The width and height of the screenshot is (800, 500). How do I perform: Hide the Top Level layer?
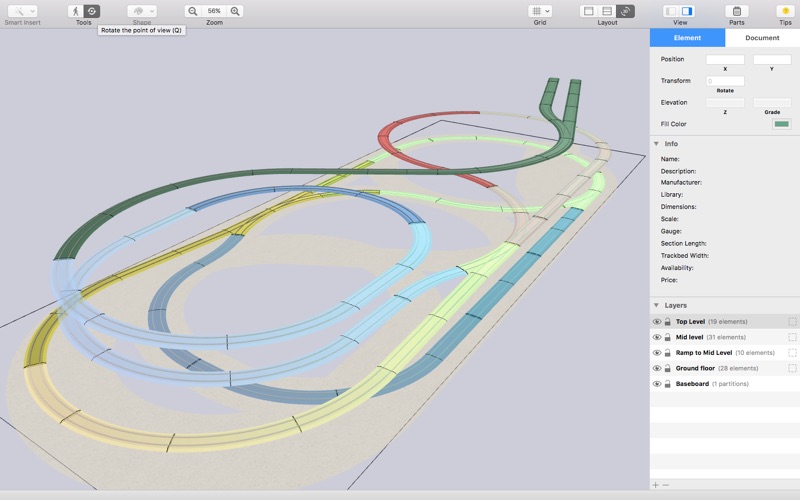(x=657, y=322)
